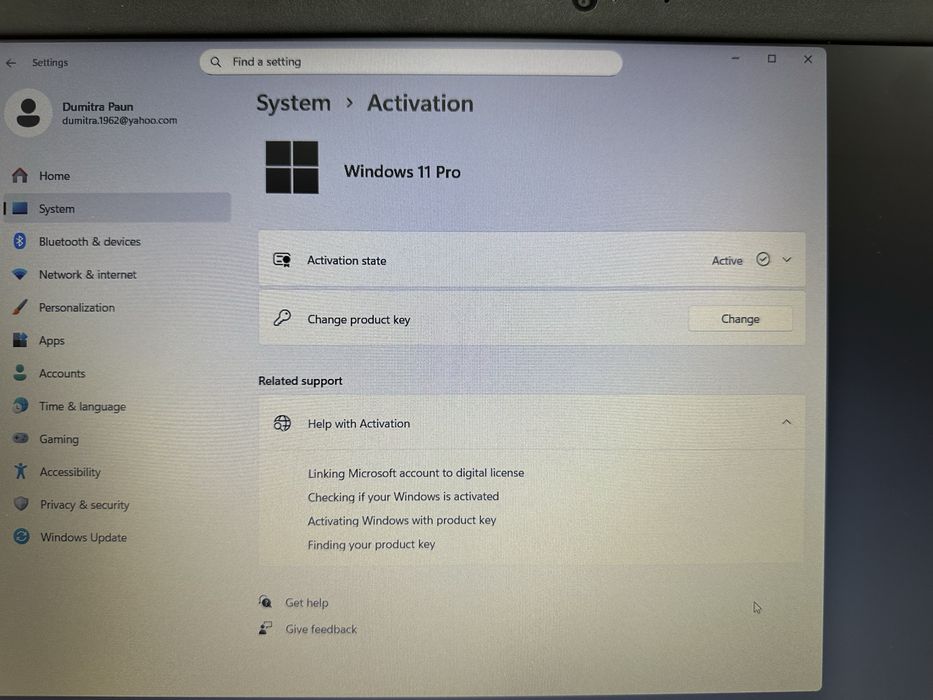Click the Dumitra Paun account name
This screenshot has height=700, width=933.
(98, 107)
